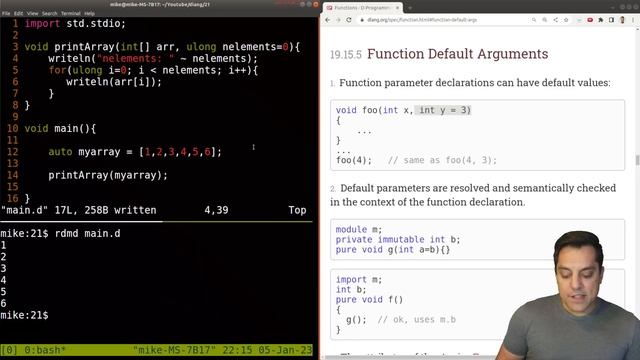Click the browser page vertical scrollbar

(637, 159)
